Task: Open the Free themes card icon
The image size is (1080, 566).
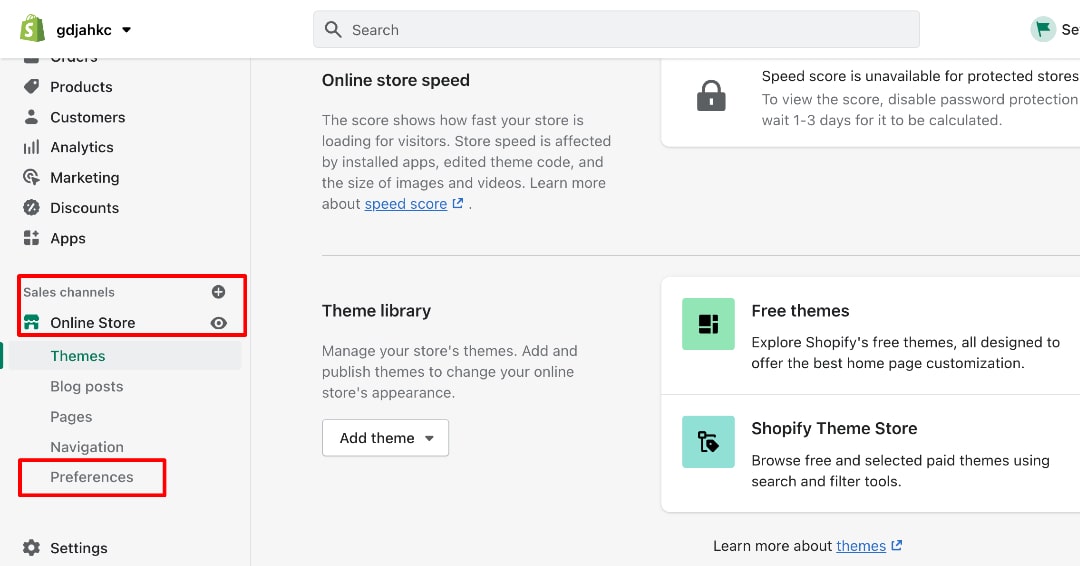Action: pos(708,324)
